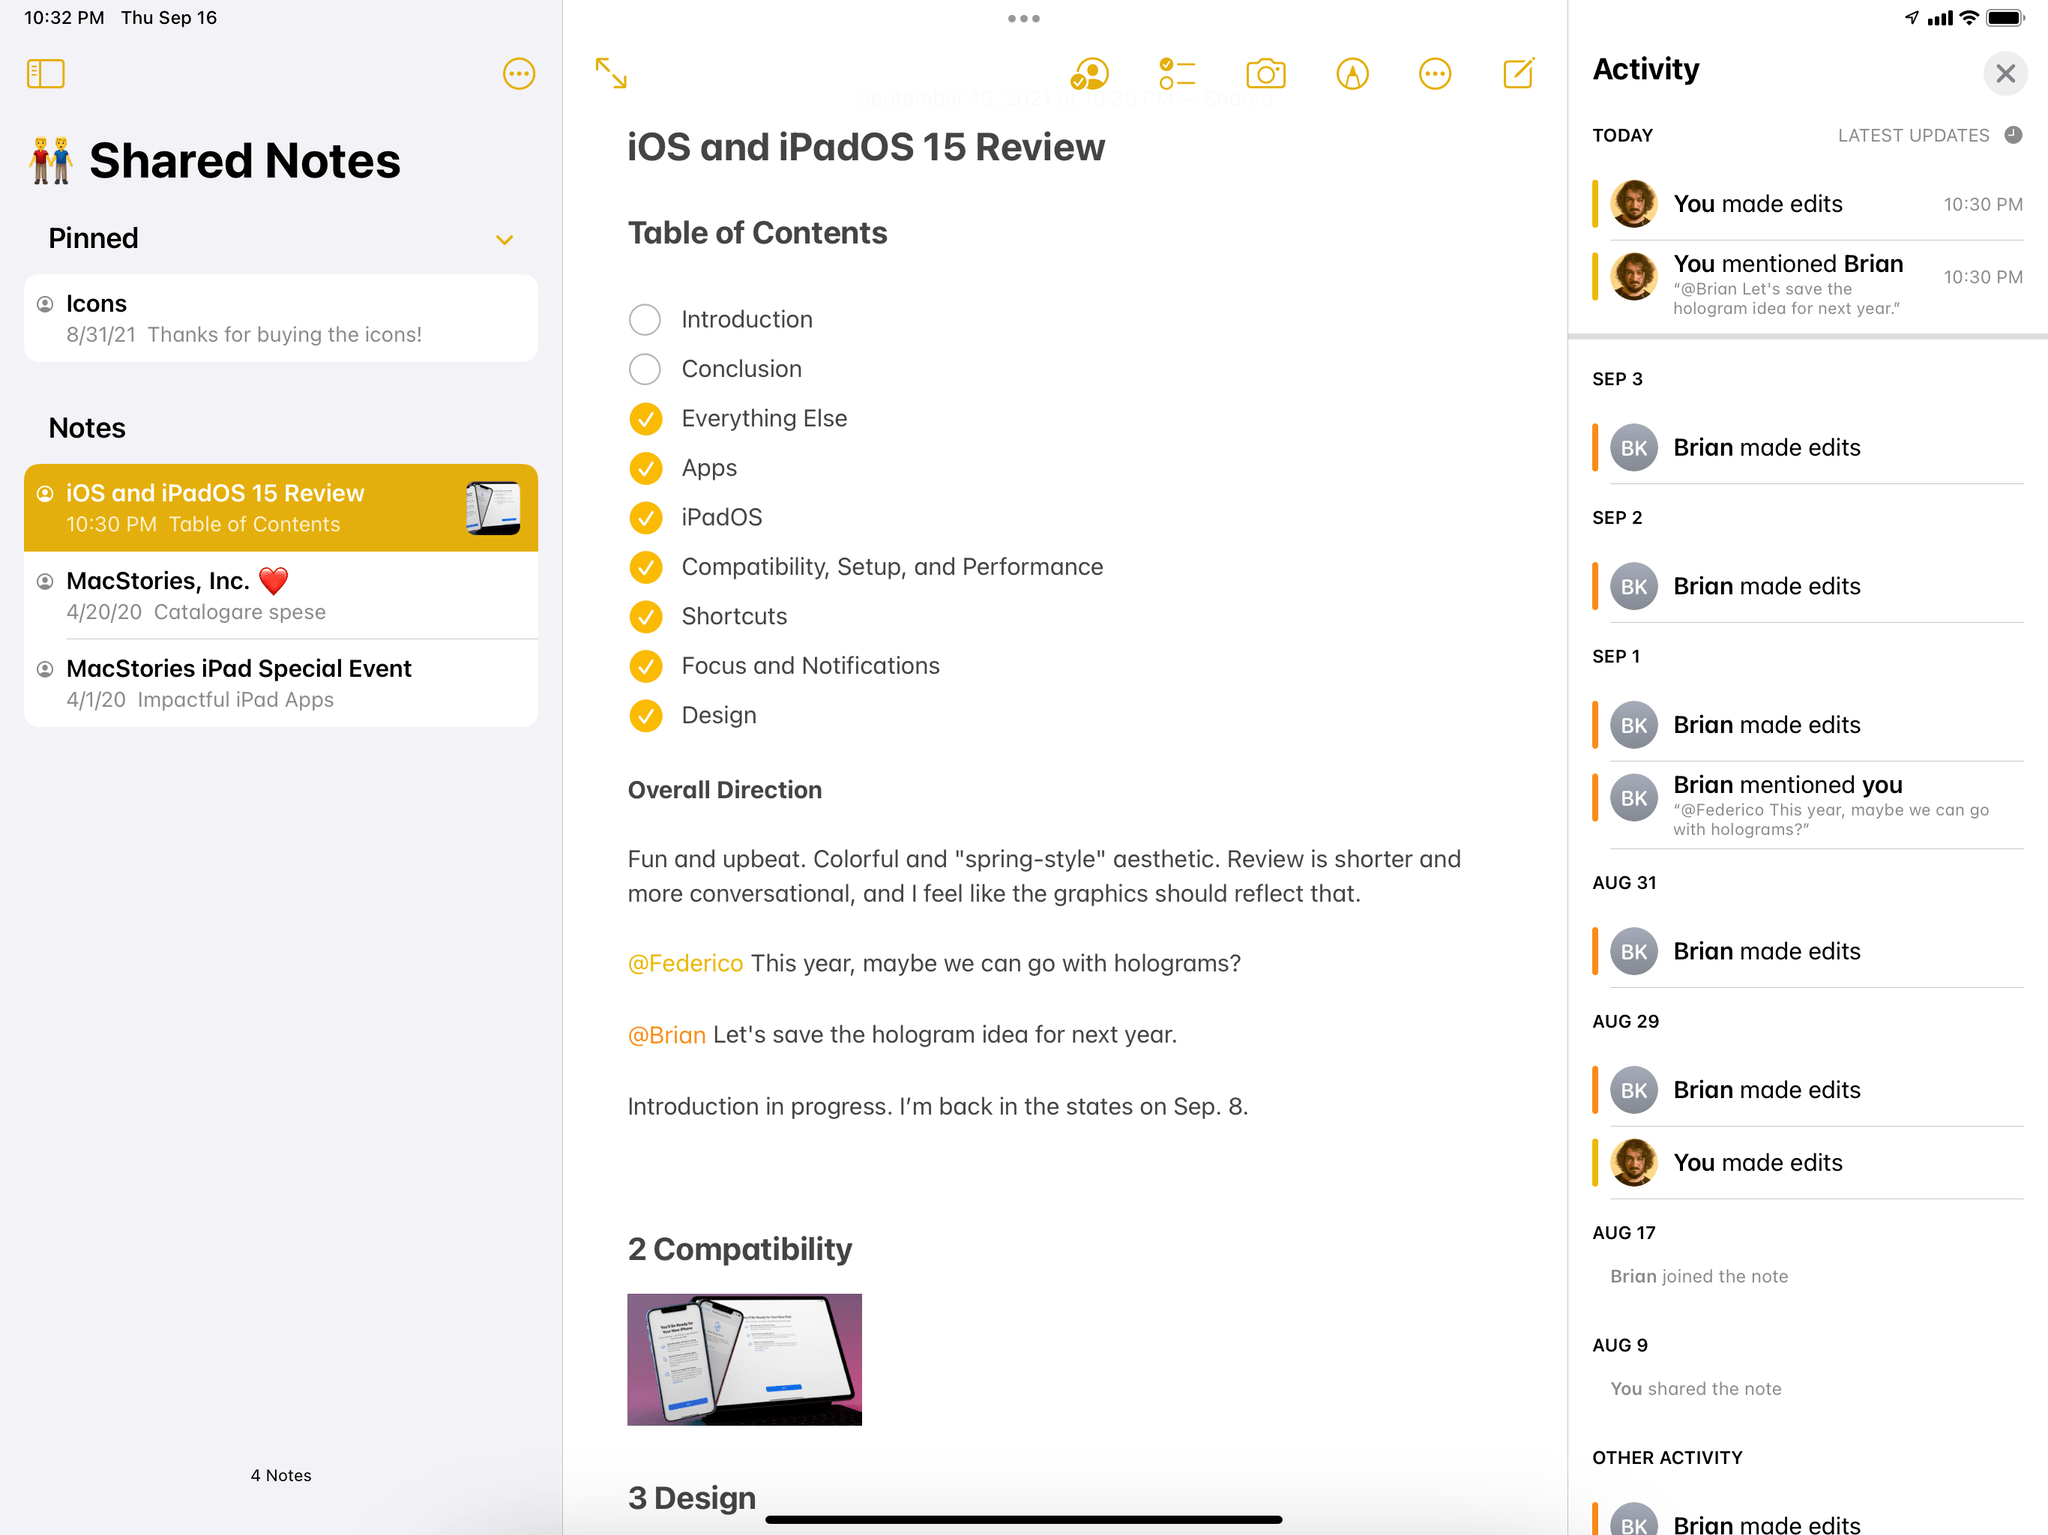The image size is (2048, 1535).
Task: Select the markup pen tool
Action: pos(1352,73)
